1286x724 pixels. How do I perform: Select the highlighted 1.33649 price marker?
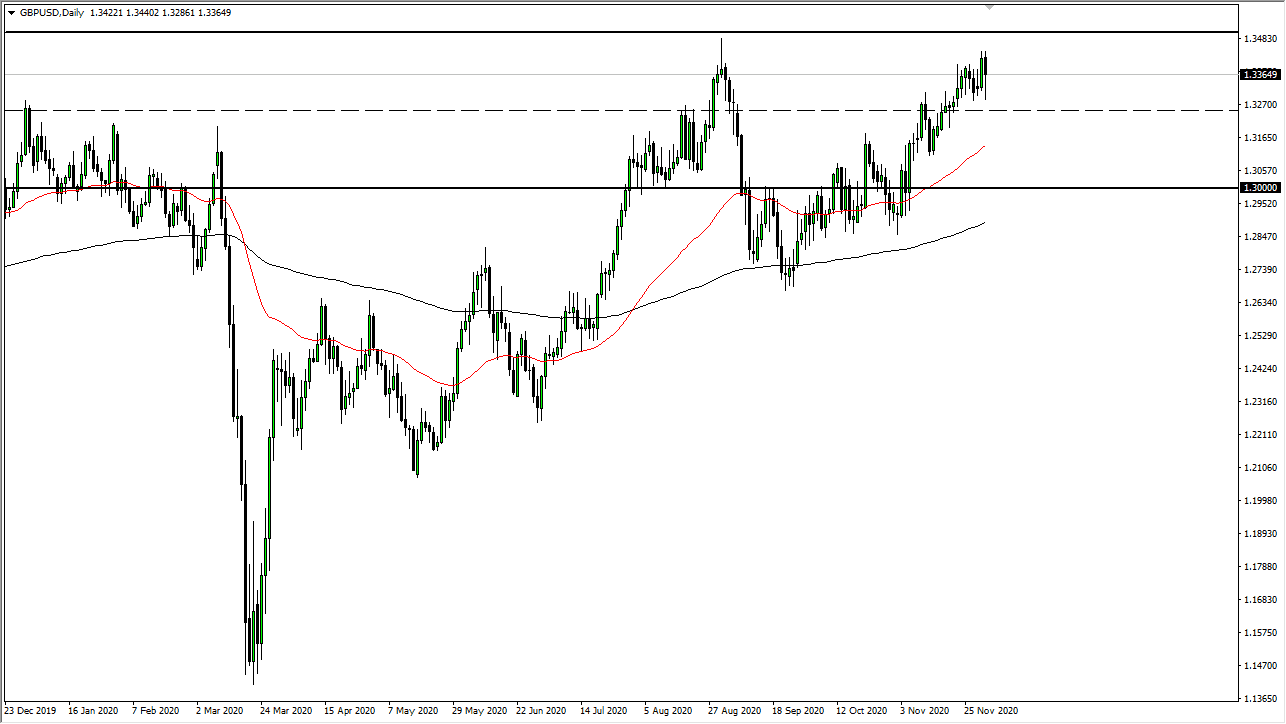pyautogui.click(x=1258, y=73)
